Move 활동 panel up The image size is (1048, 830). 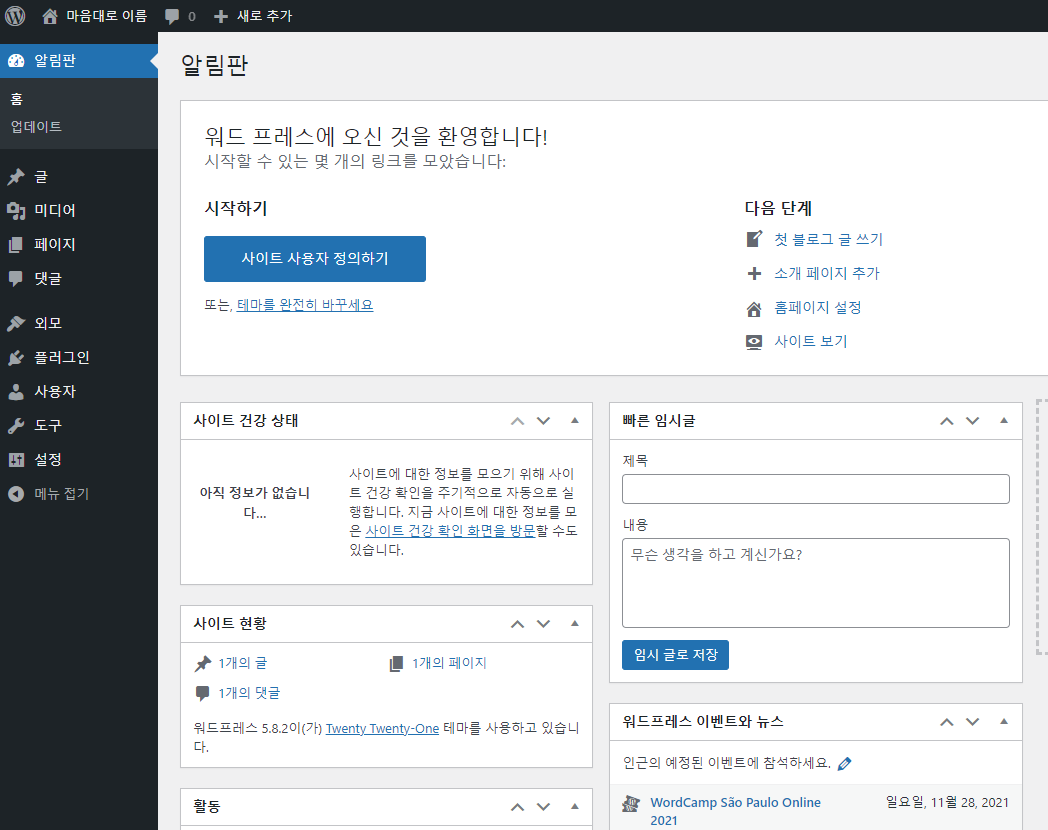[517, 807]
